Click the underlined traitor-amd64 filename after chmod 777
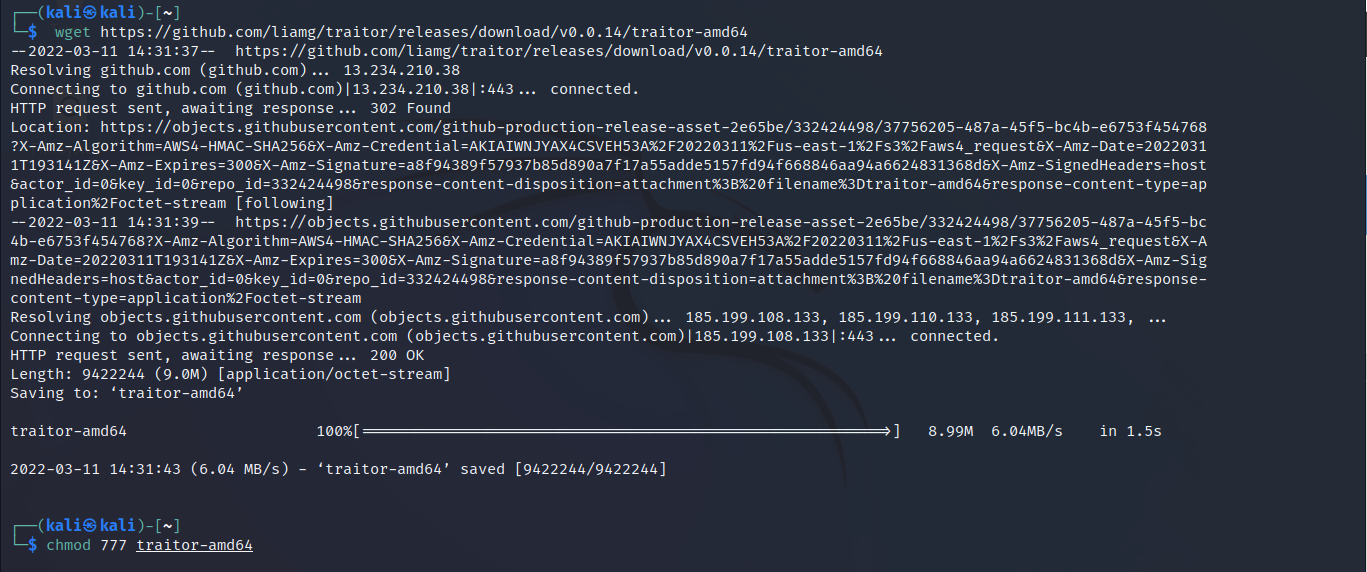This screenshot has height=572, width=1367. coord(194,545)
